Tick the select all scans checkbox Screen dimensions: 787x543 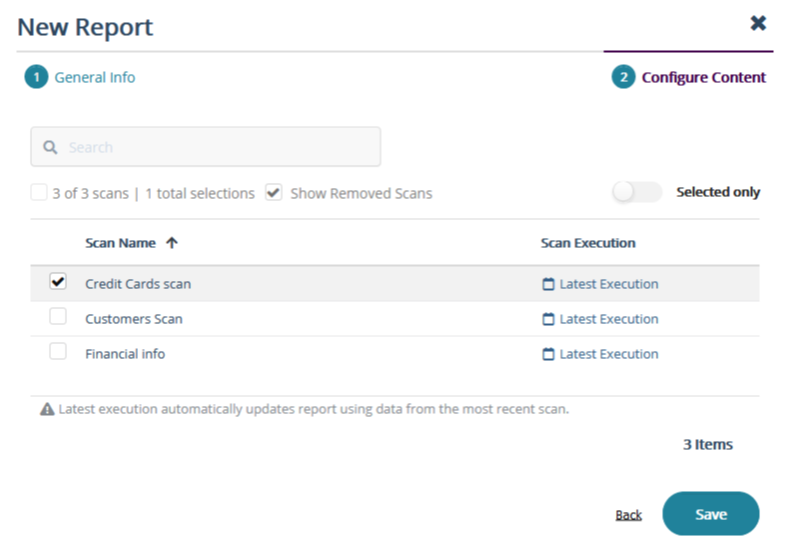point(39,193)
